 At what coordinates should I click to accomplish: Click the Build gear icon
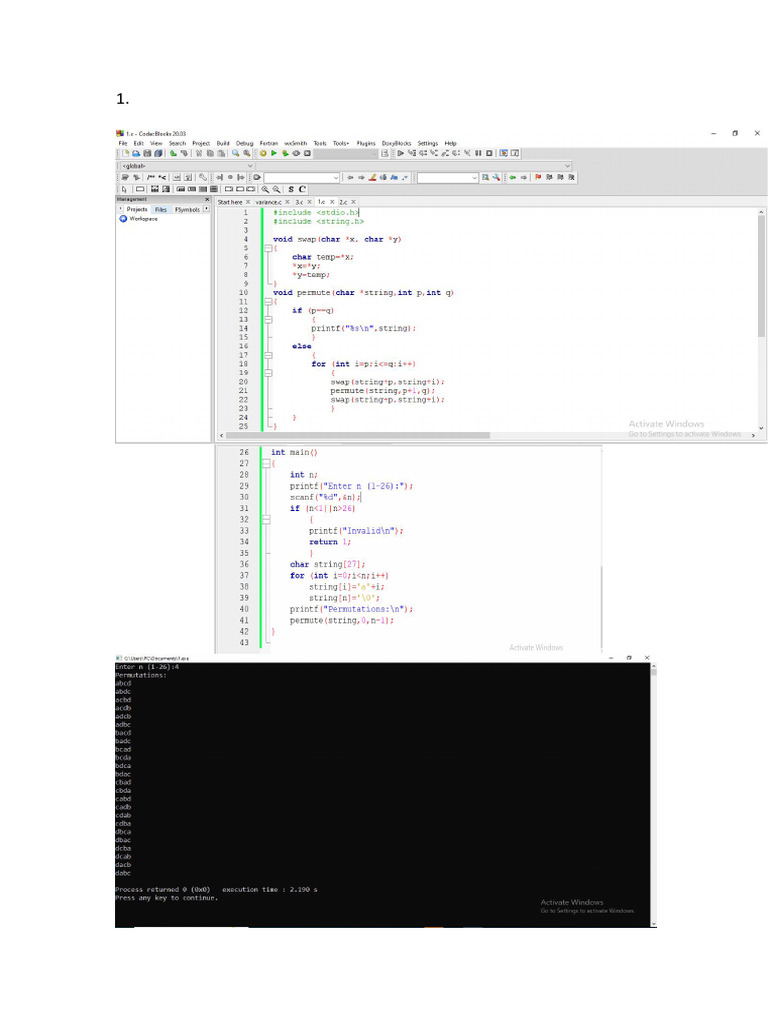click(x=263, y=154)
